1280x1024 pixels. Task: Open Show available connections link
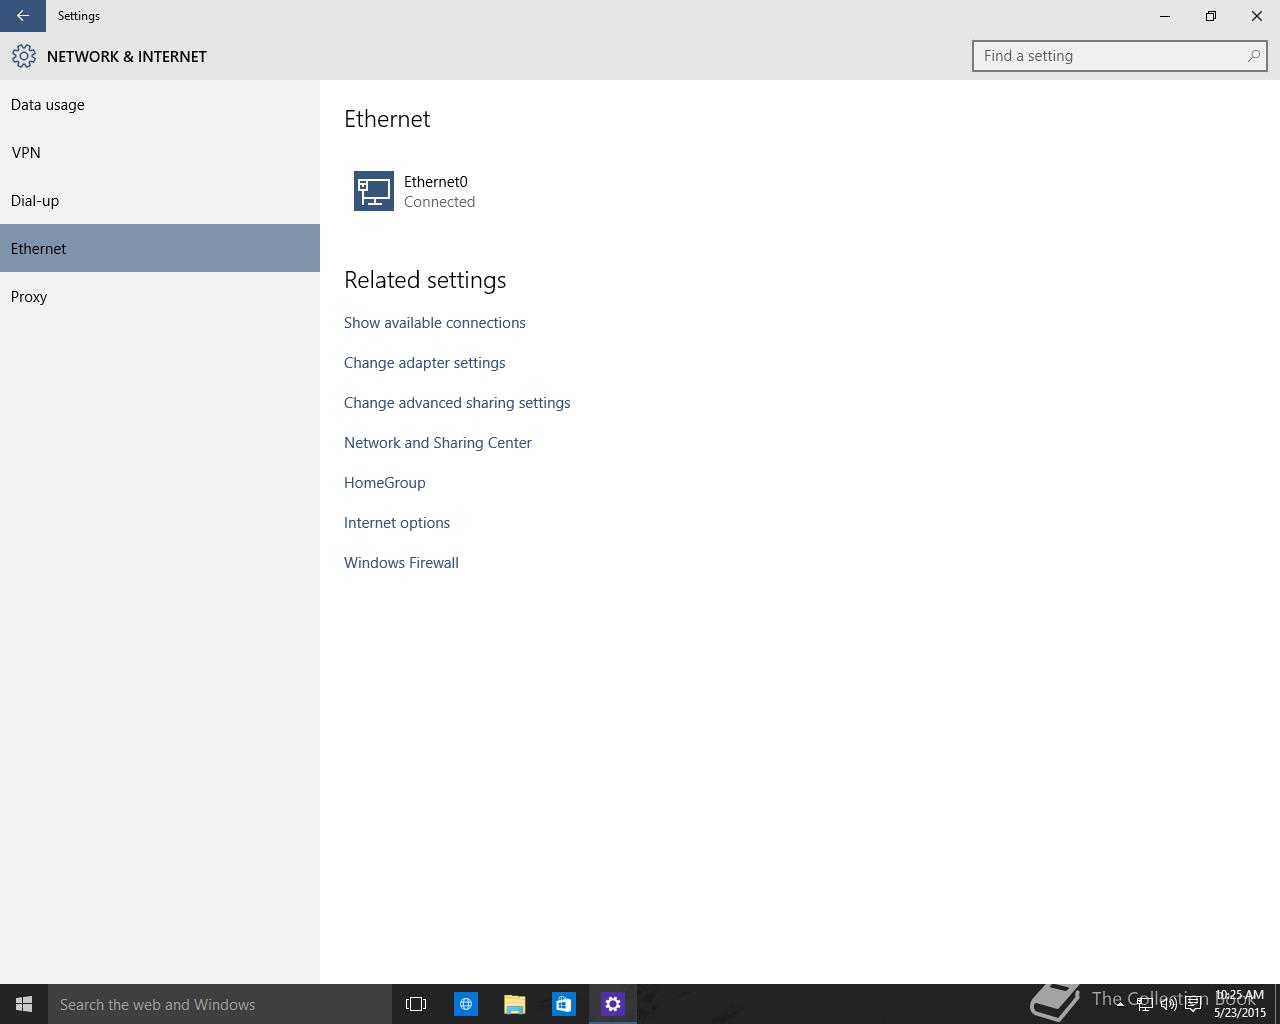pyautogui.click(x=434, y=323)
